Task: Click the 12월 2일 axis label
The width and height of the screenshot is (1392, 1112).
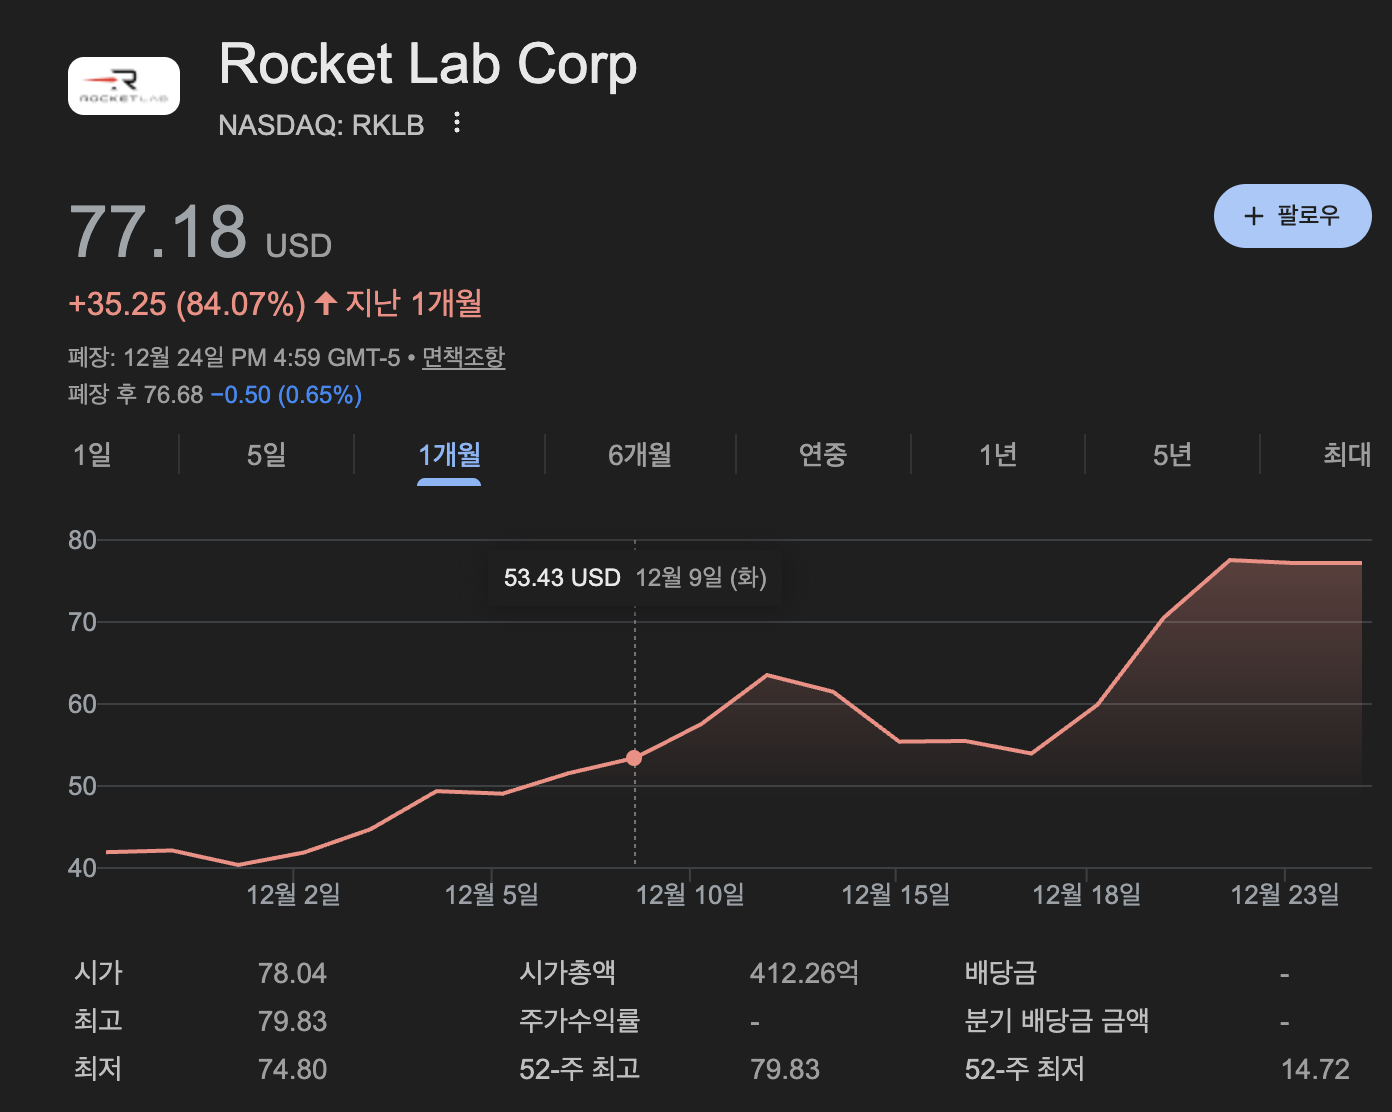Action: 293,894
